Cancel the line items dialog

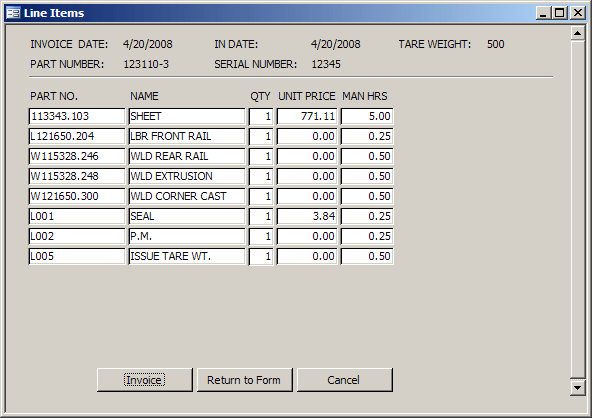tap(345, 380)
